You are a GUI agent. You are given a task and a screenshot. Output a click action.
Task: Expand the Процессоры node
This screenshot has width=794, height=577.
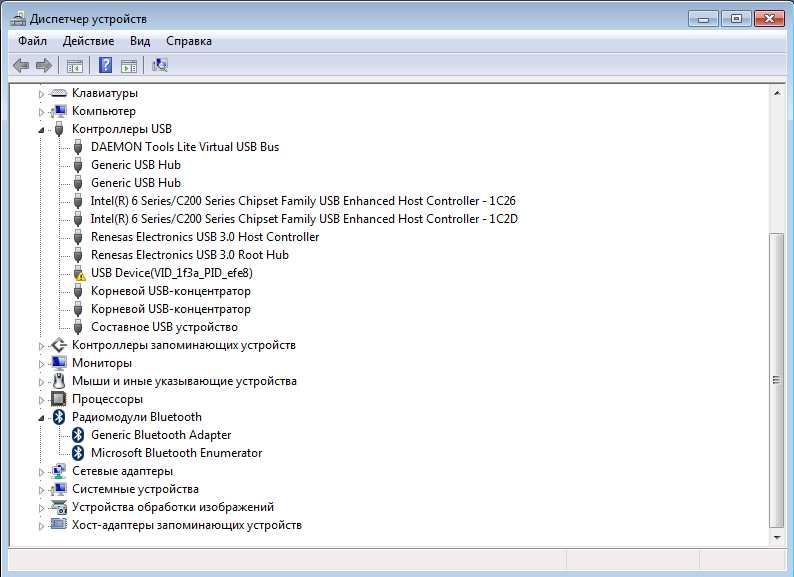pyautogui.click(x=42, y=400)
